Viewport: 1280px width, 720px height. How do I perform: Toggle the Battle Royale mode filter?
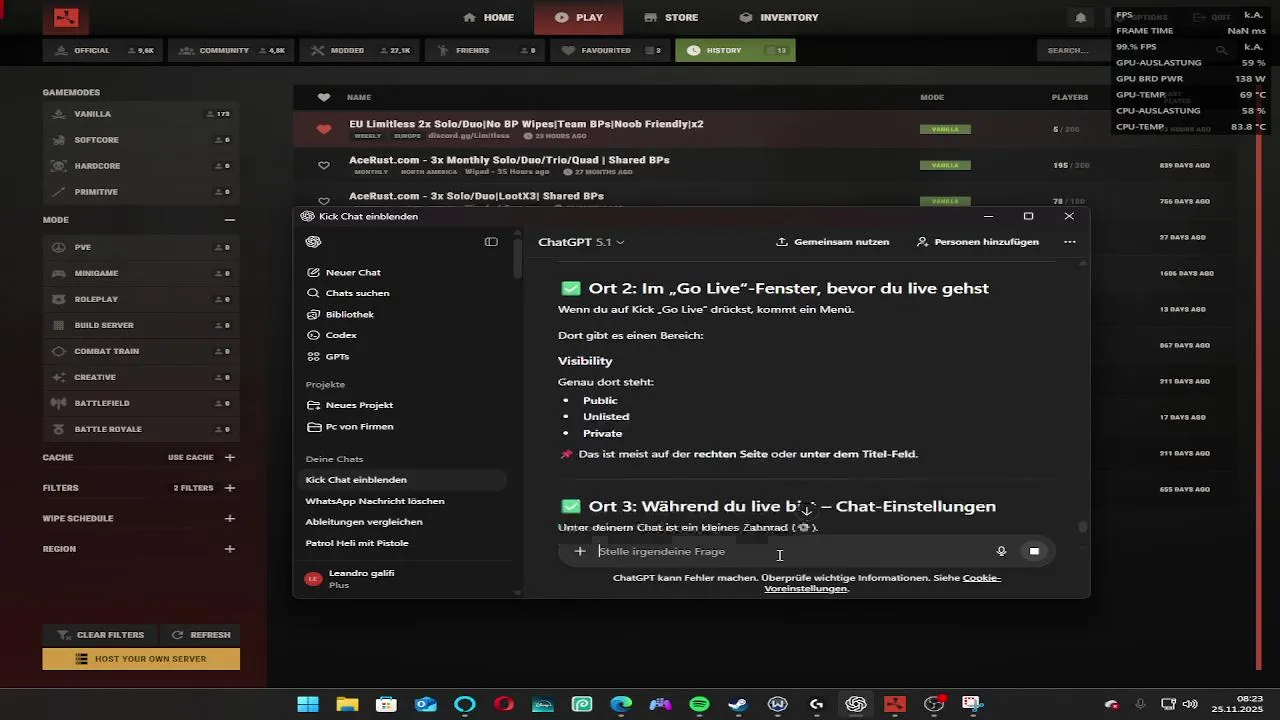click(x=141, y=429)
